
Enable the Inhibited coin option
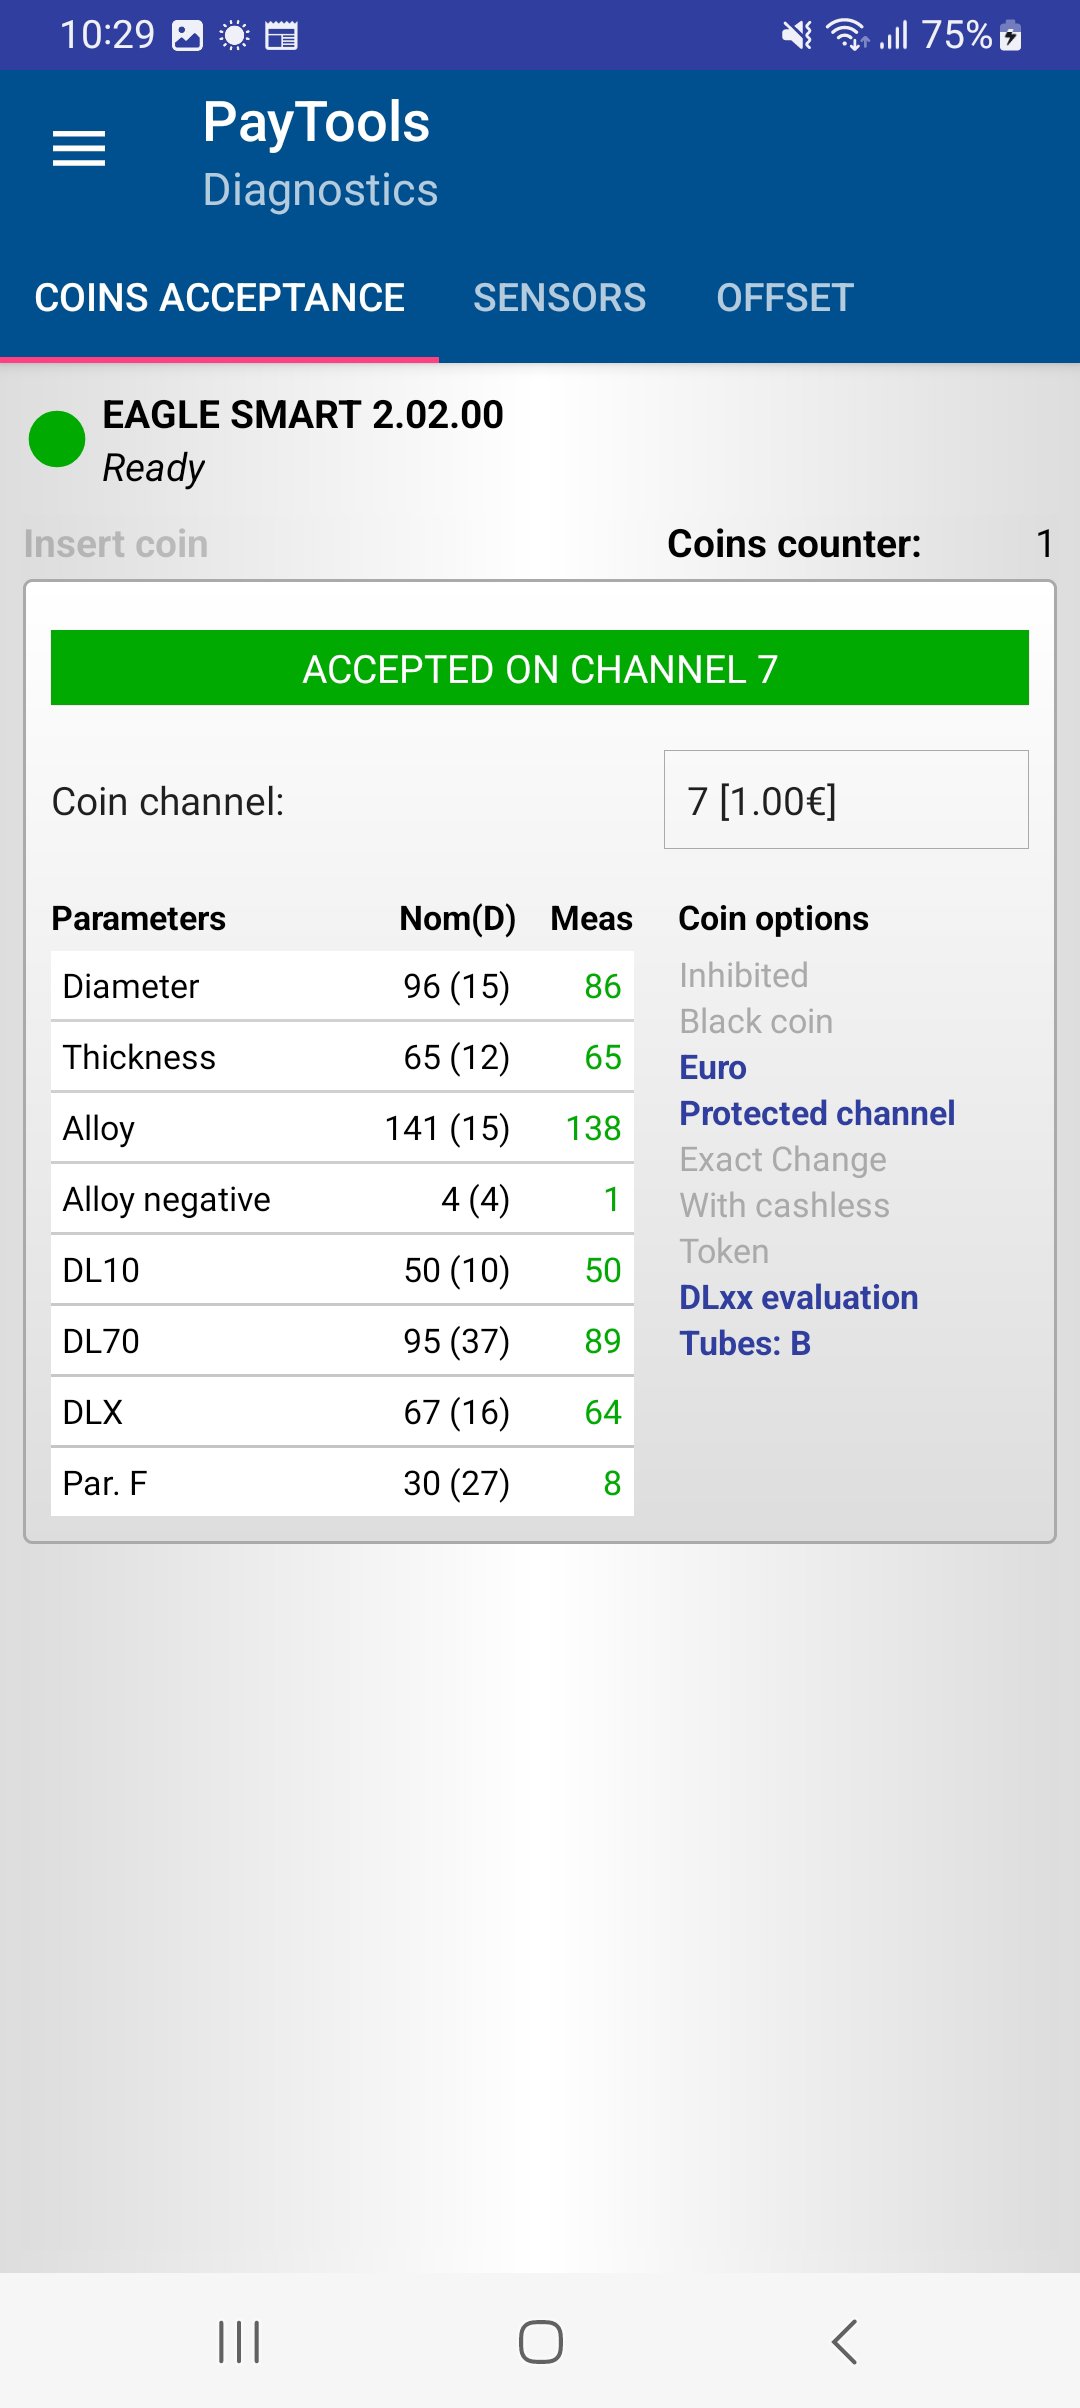tap(744, 975)
